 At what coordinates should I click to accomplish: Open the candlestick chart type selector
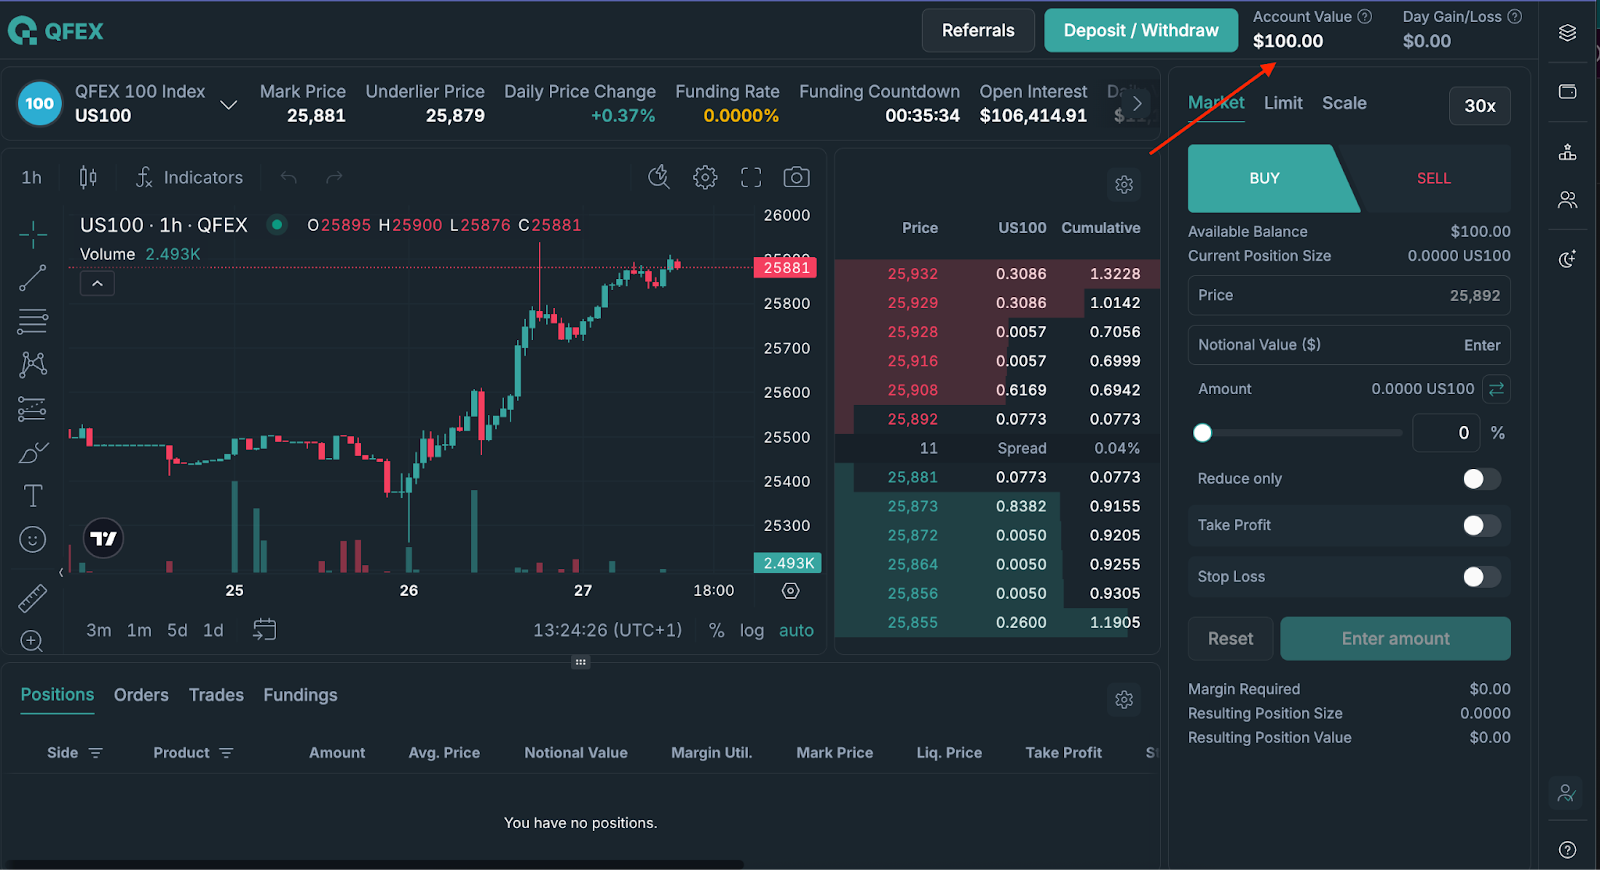click(x=88, y=177)
